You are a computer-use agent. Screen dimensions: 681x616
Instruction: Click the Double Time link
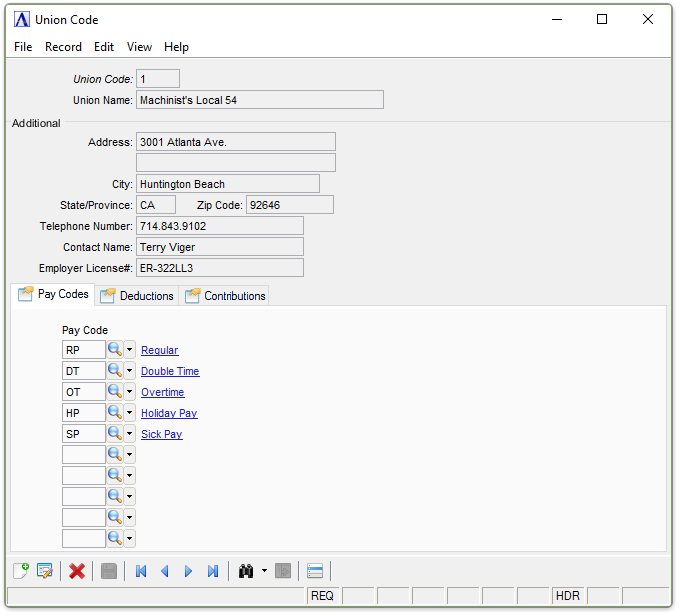coord(170,371)
